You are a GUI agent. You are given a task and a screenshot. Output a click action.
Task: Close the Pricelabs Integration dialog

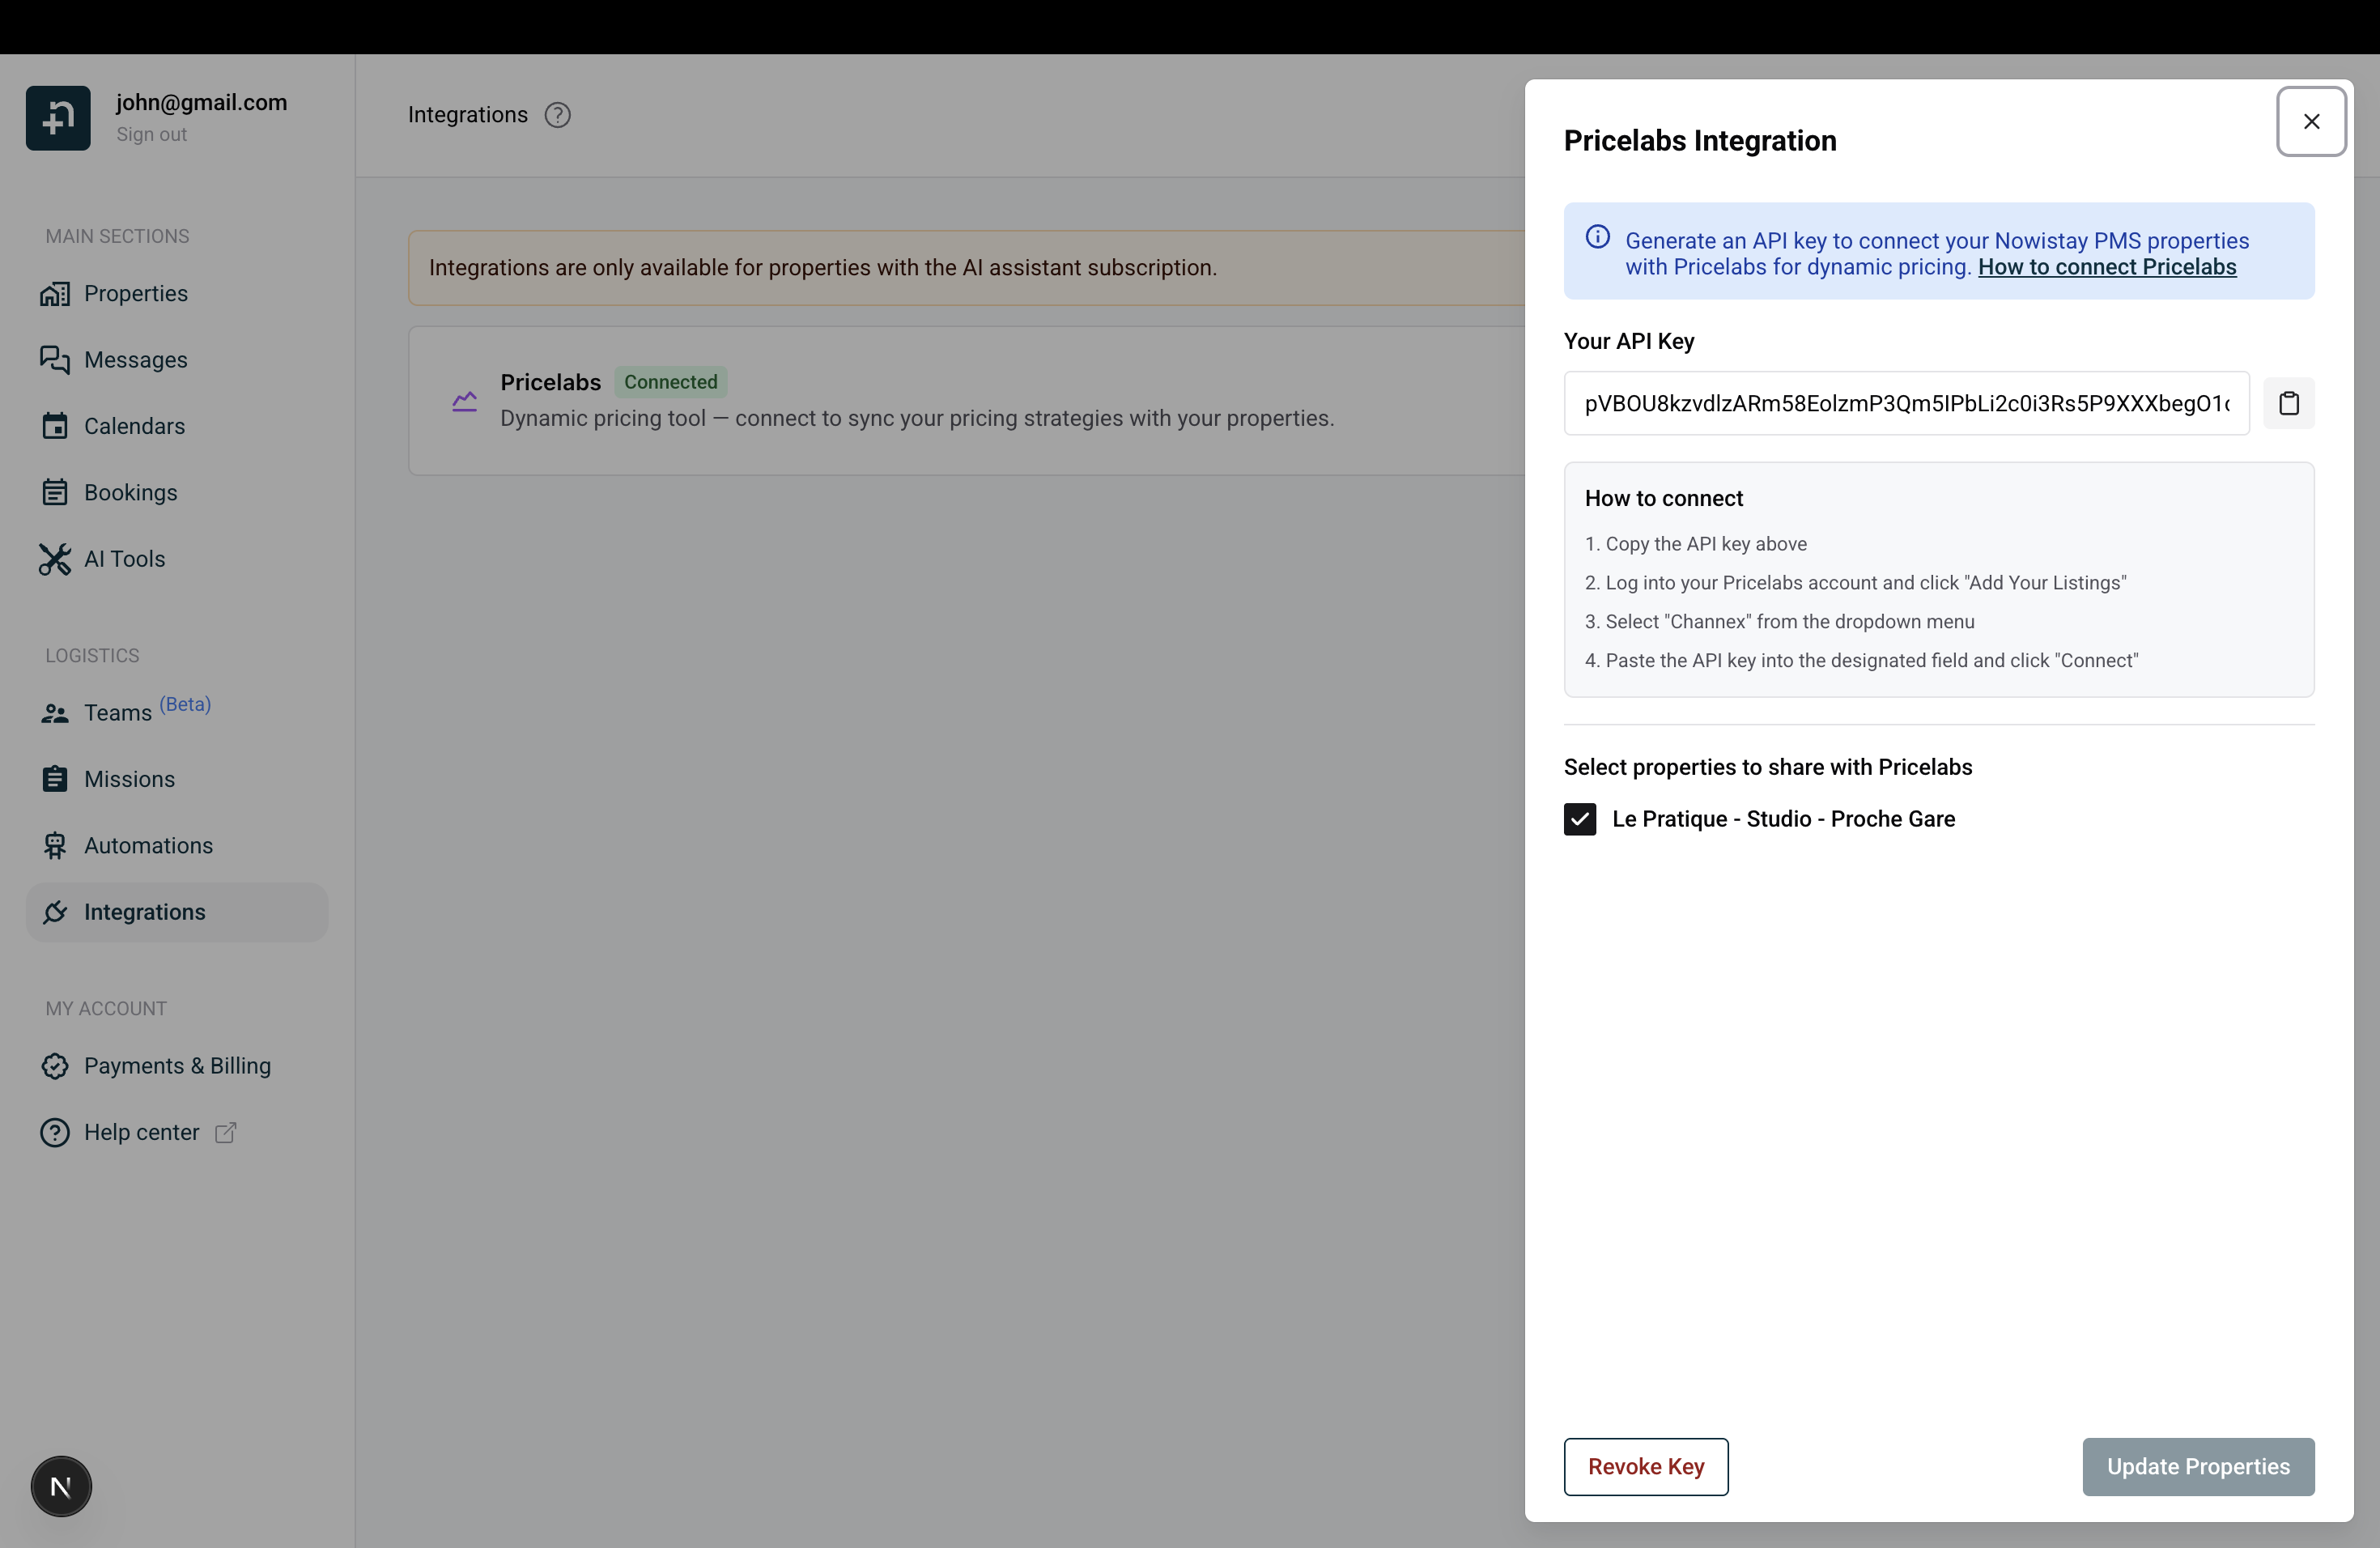coord(2312,121)
